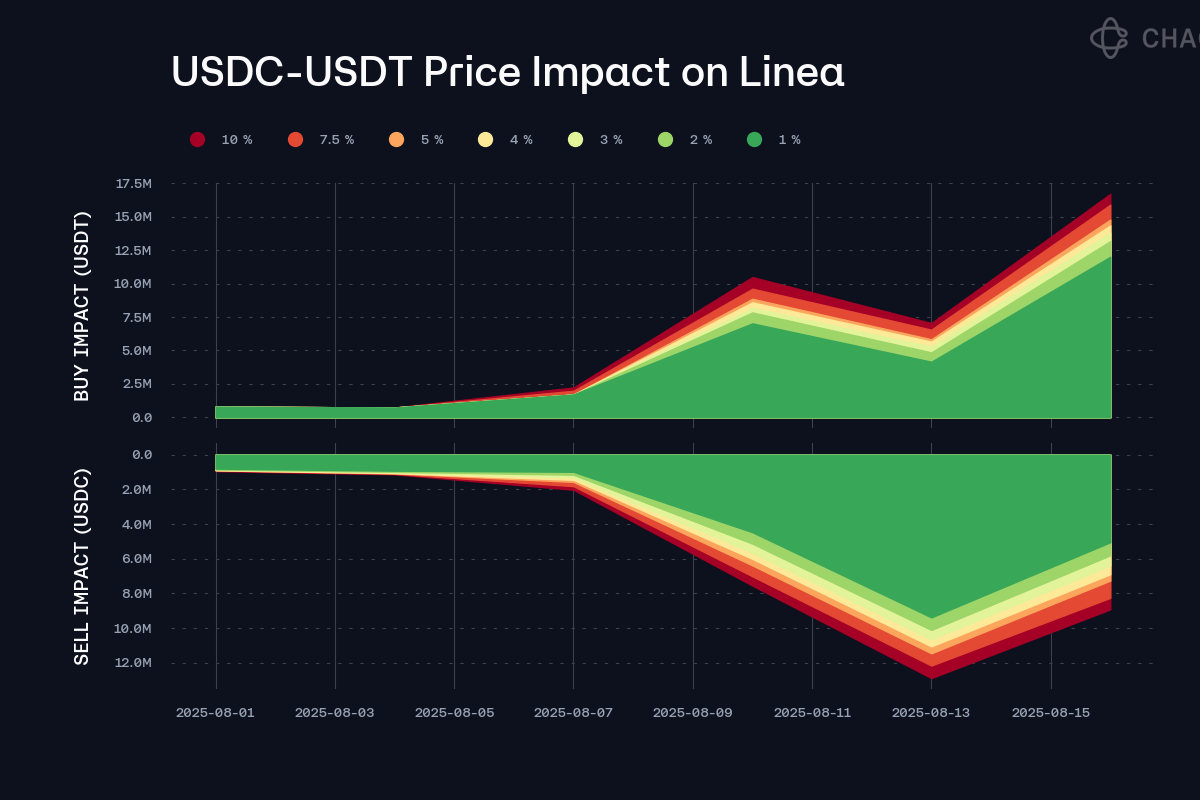Click the SELL IMPACT (USDC) axis title
This screenshot has width=1200, height=800.
point(82,566)
